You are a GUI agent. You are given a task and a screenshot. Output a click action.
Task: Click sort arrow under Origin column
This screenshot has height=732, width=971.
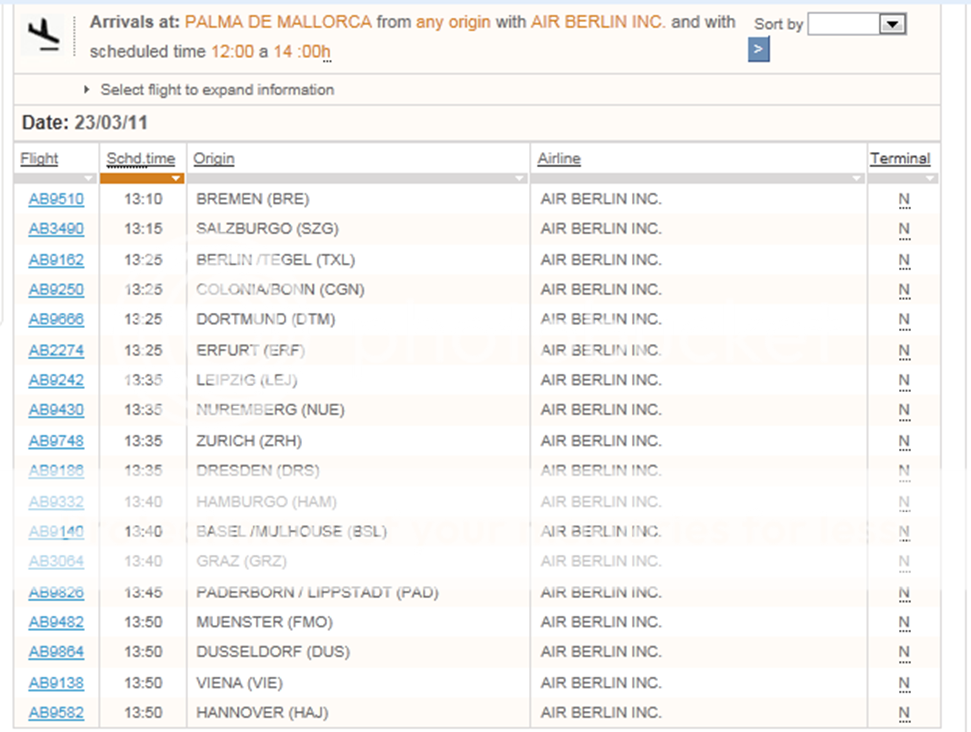click(518, 178)
